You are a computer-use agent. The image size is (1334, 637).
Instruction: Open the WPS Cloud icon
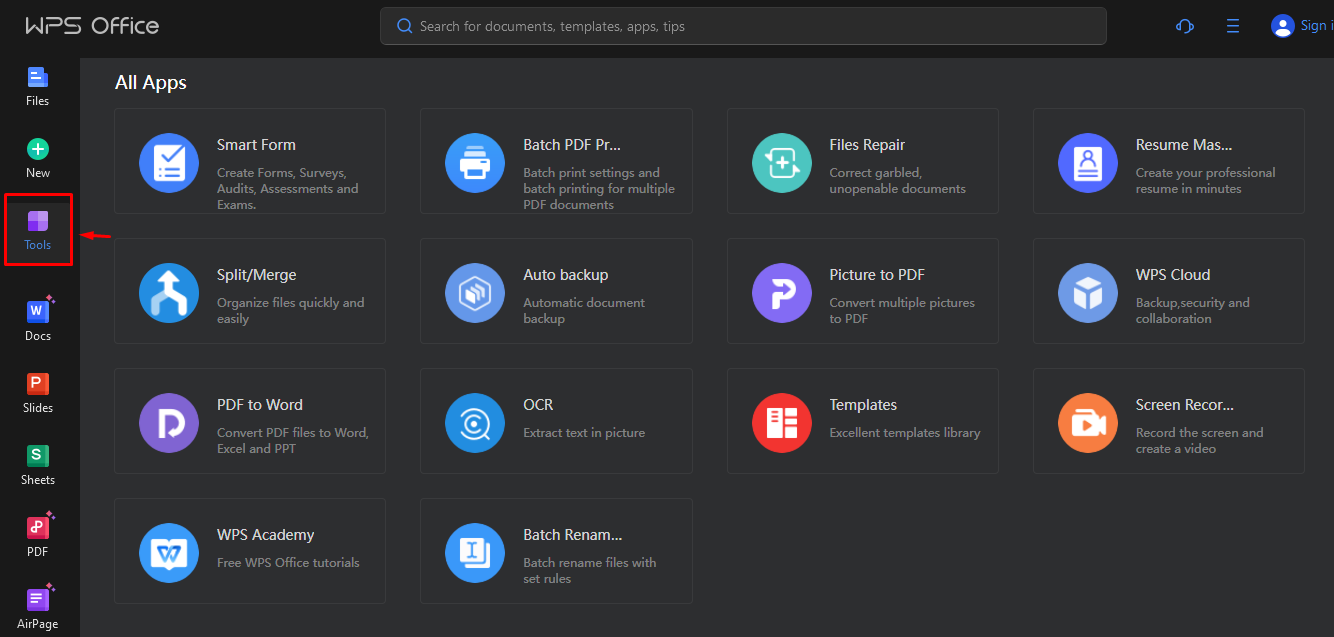click(1087, 292)
